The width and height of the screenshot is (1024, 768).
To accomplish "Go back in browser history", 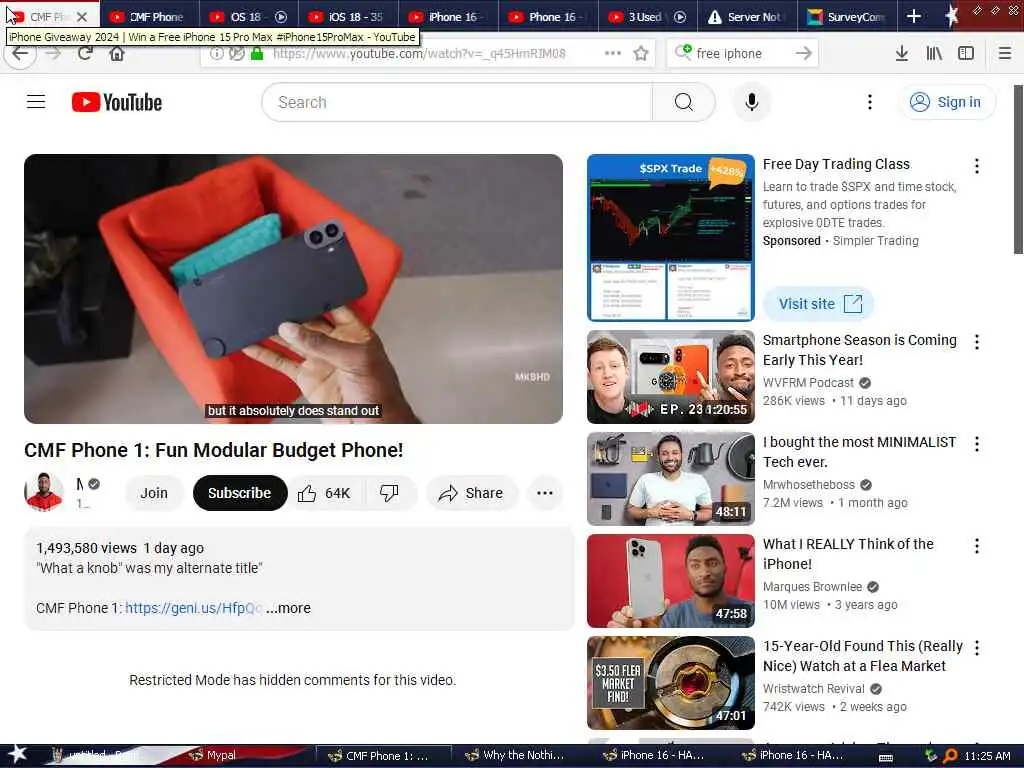I will coord(20,53).
